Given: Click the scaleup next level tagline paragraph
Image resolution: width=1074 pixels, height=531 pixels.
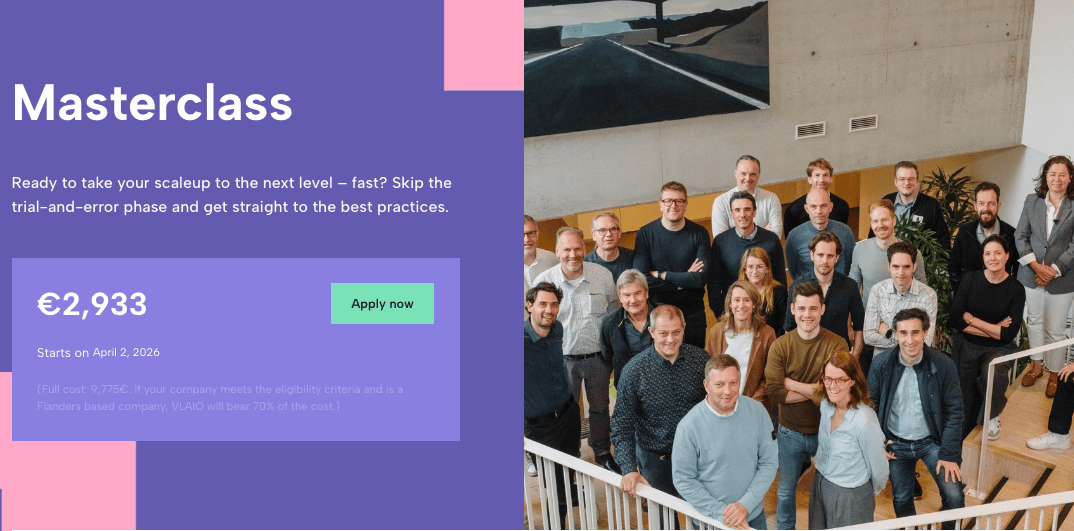Looking at the screenshot, I should [232, 195].
